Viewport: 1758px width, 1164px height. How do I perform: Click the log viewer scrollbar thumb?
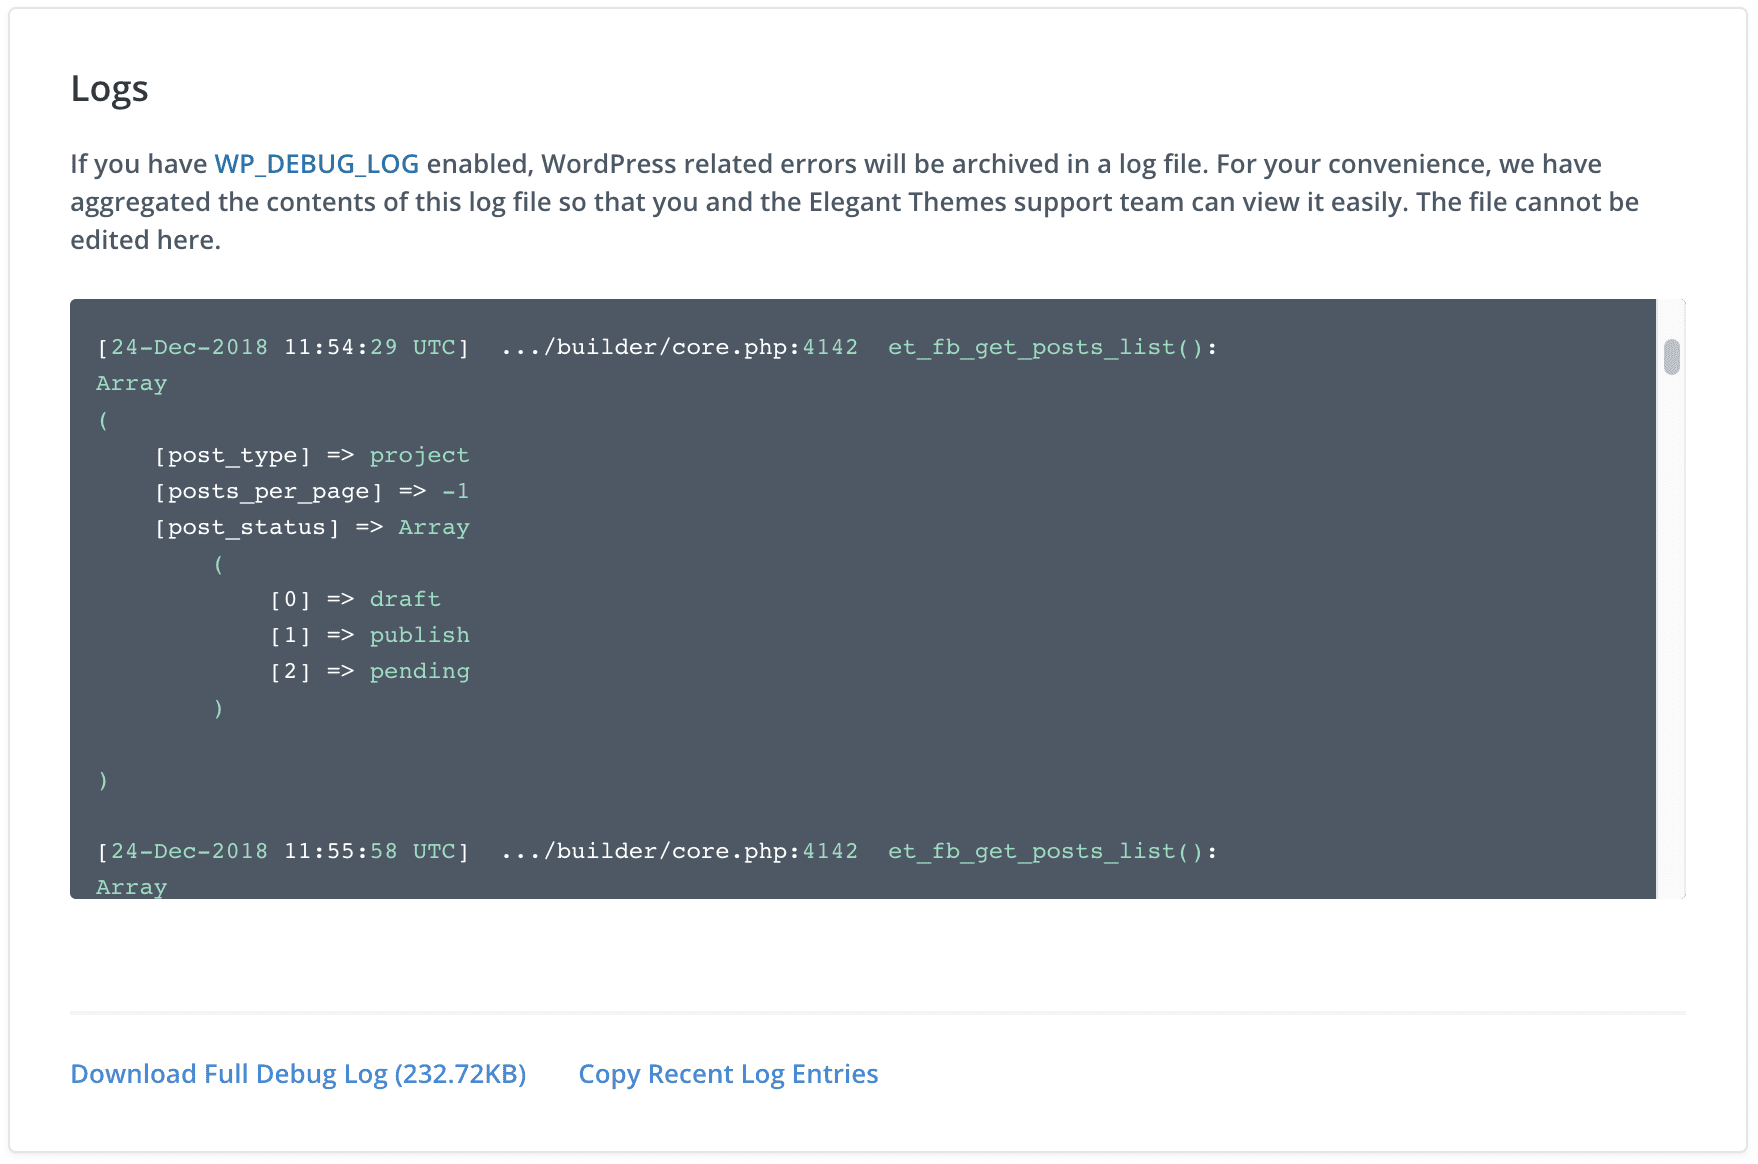tap(1671, 357)
